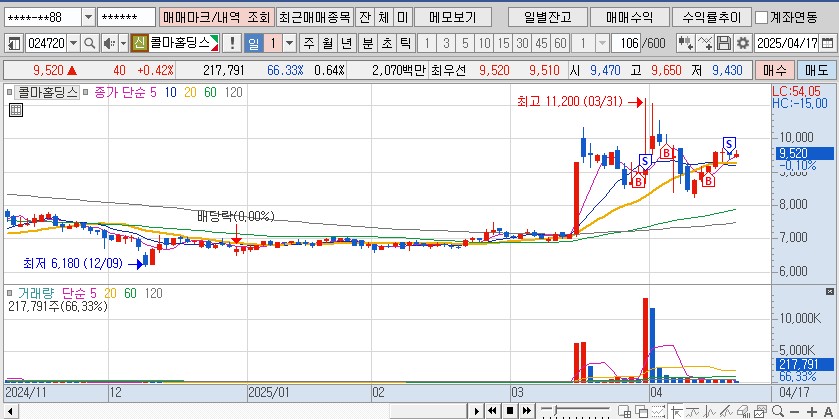Screen dimensions: 839x419
Task: Open chart settings gear icon
Action: click(x=742, y=43)
